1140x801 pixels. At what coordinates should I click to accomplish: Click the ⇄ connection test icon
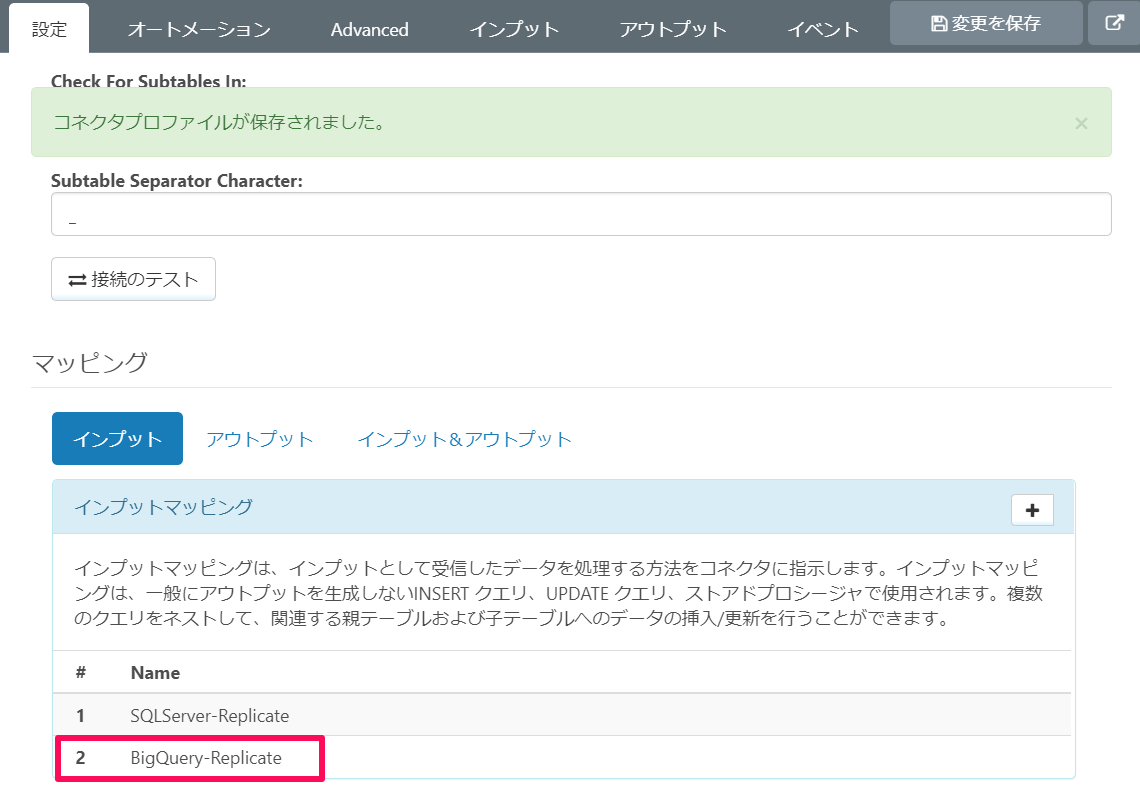[74, 278]
